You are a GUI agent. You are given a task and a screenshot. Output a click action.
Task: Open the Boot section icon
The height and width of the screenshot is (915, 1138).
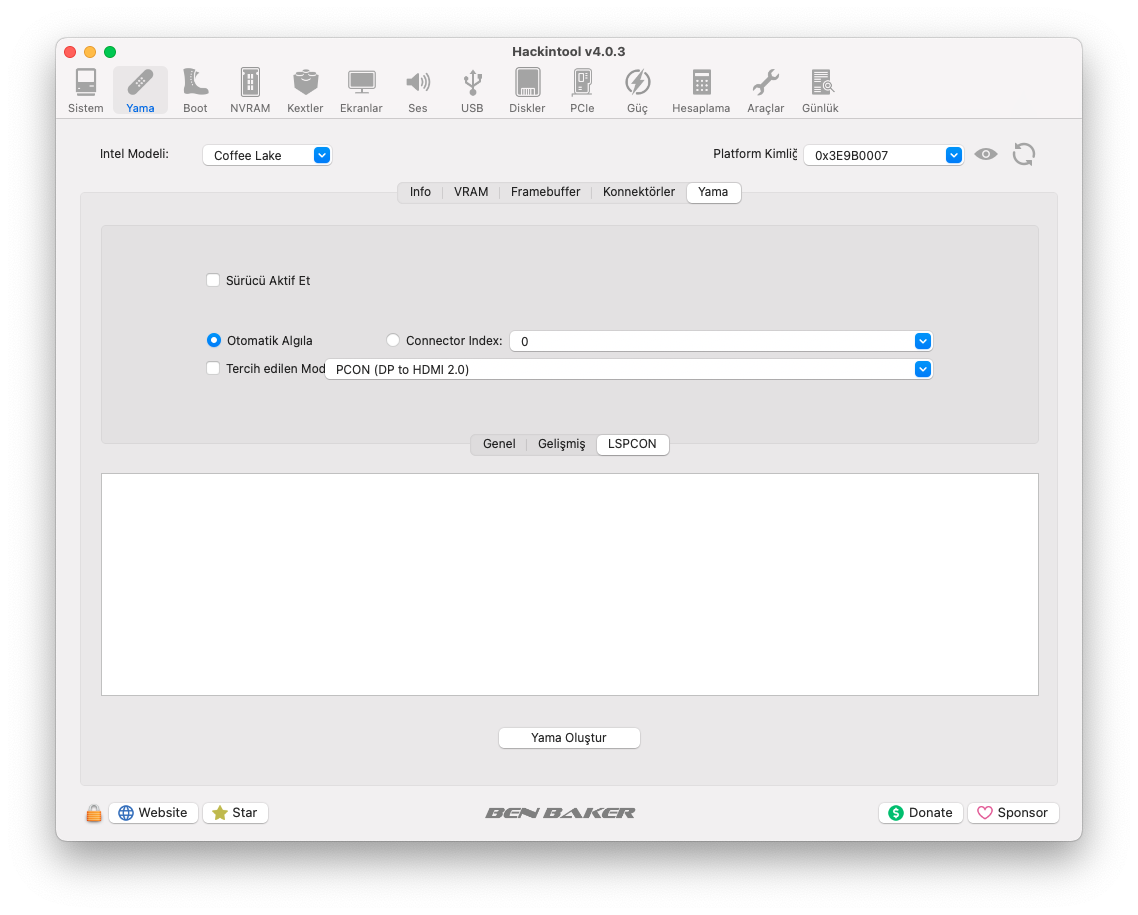click(195, 90)
